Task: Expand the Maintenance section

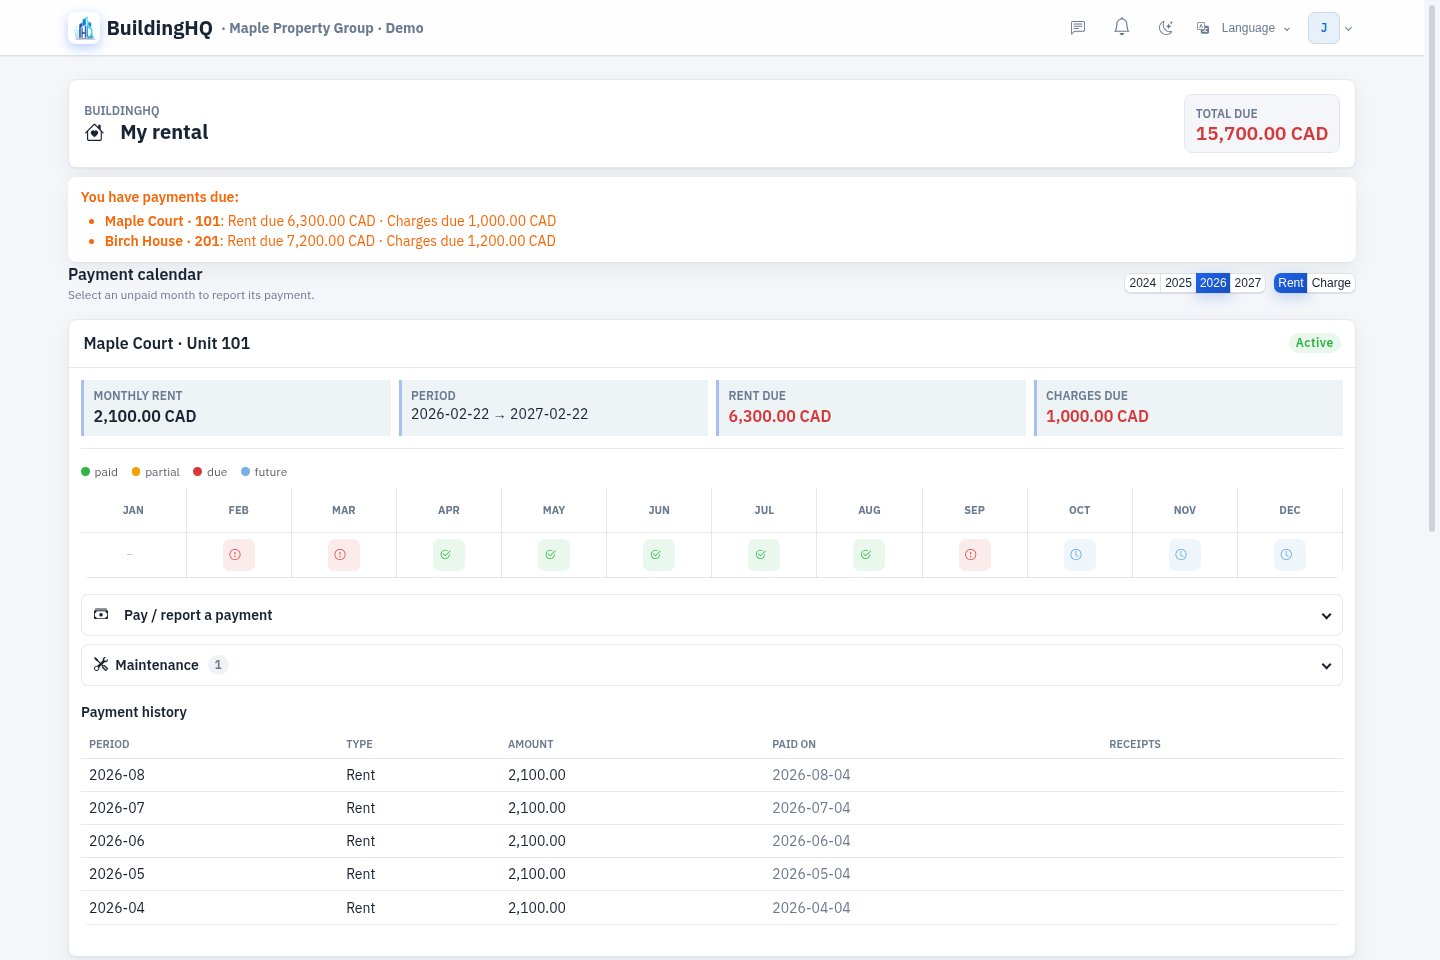Action: (712, 665)
